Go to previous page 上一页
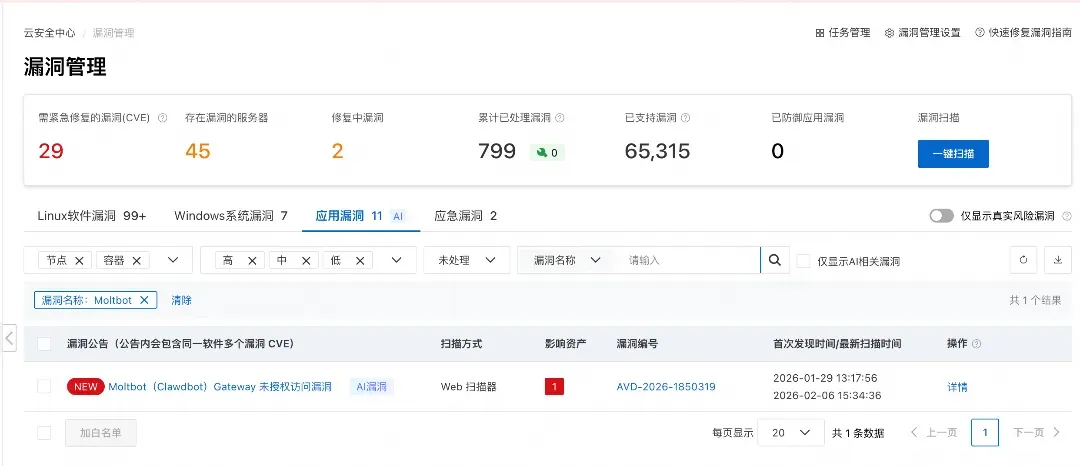The image size is (1080, 466). click(934, 433)
